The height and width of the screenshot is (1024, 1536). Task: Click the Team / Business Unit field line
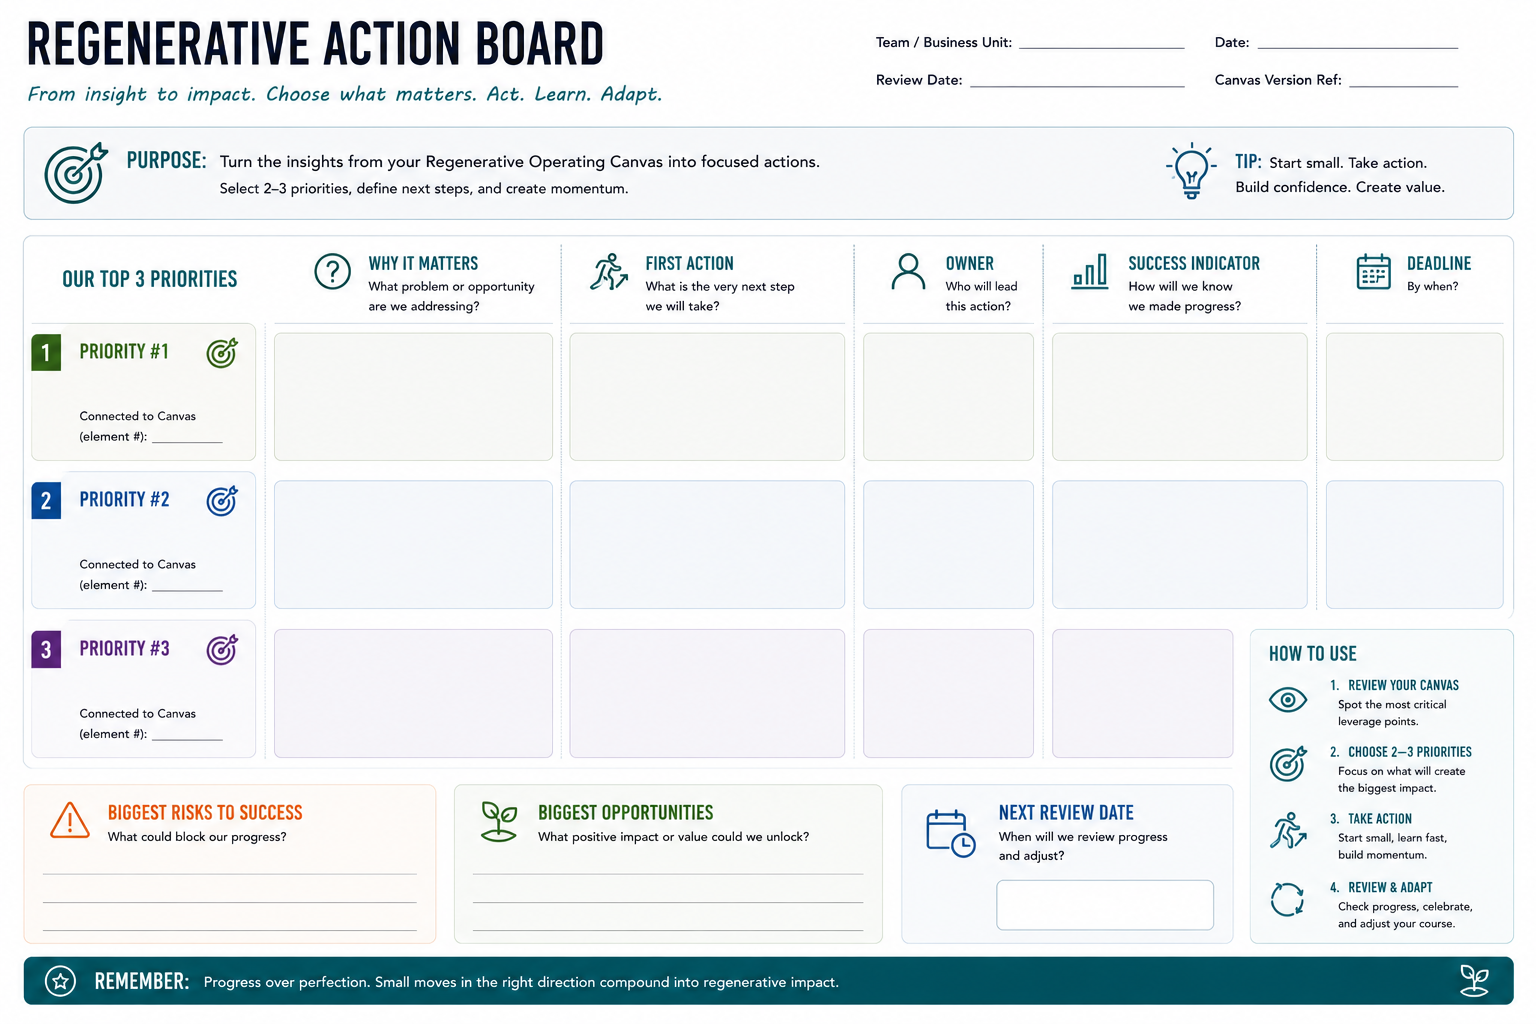1101,47
